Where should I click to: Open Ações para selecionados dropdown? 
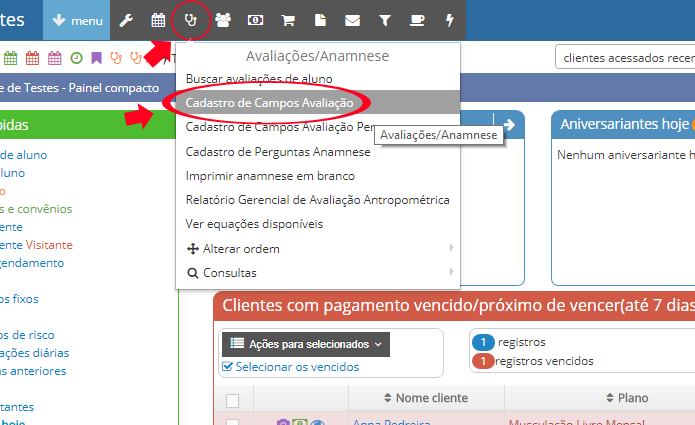pyautogui.click(x=305, y=344)
